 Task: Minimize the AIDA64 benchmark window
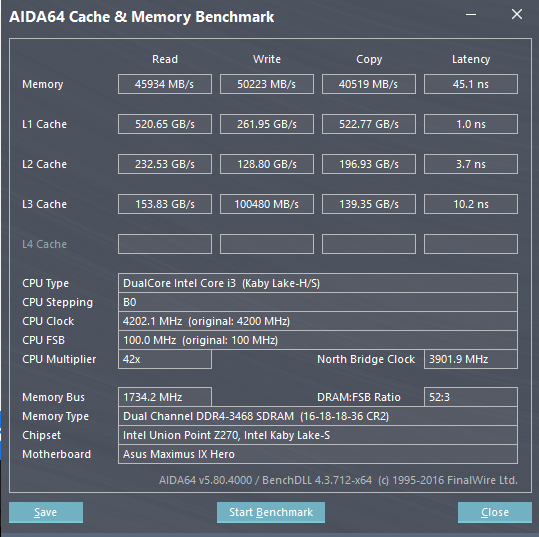[471, 14]
